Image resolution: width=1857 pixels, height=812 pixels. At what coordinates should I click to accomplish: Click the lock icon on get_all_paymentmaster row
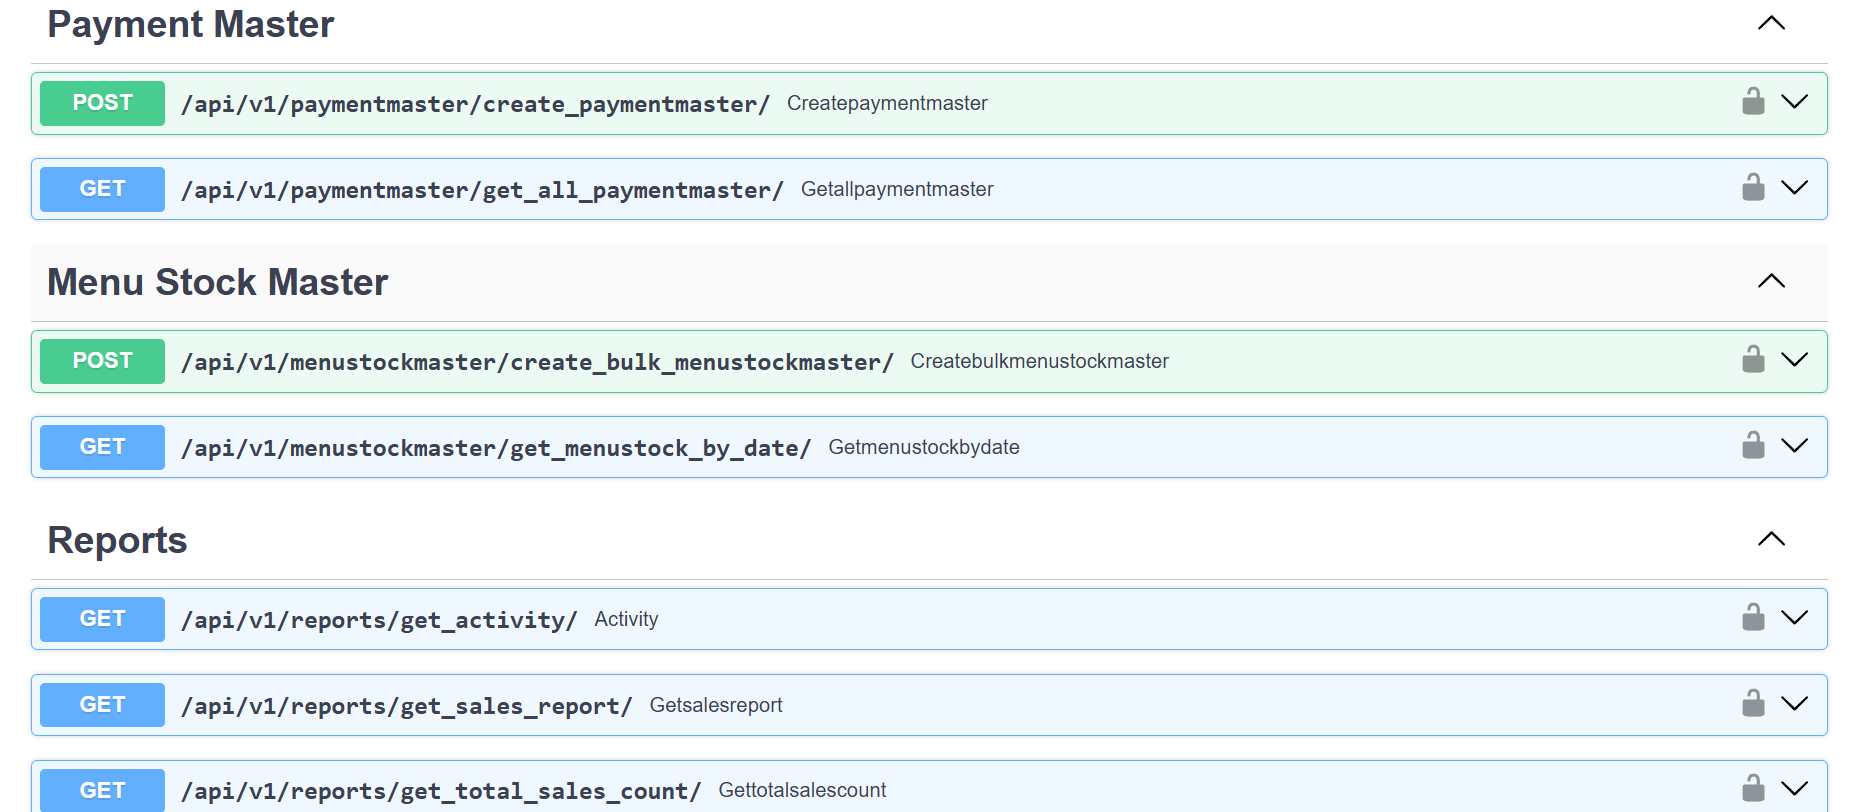click(1752, 188)
